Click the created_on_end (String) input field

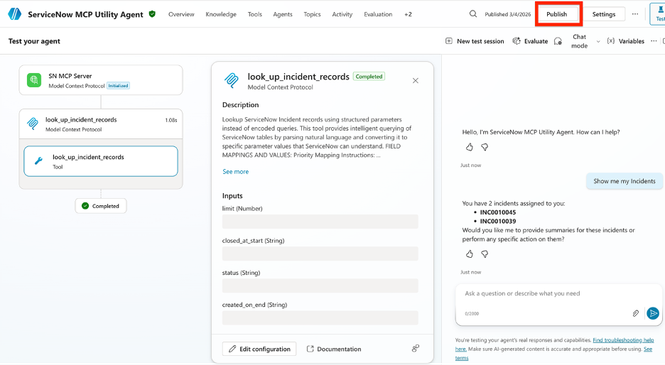(x=320, y=318)
